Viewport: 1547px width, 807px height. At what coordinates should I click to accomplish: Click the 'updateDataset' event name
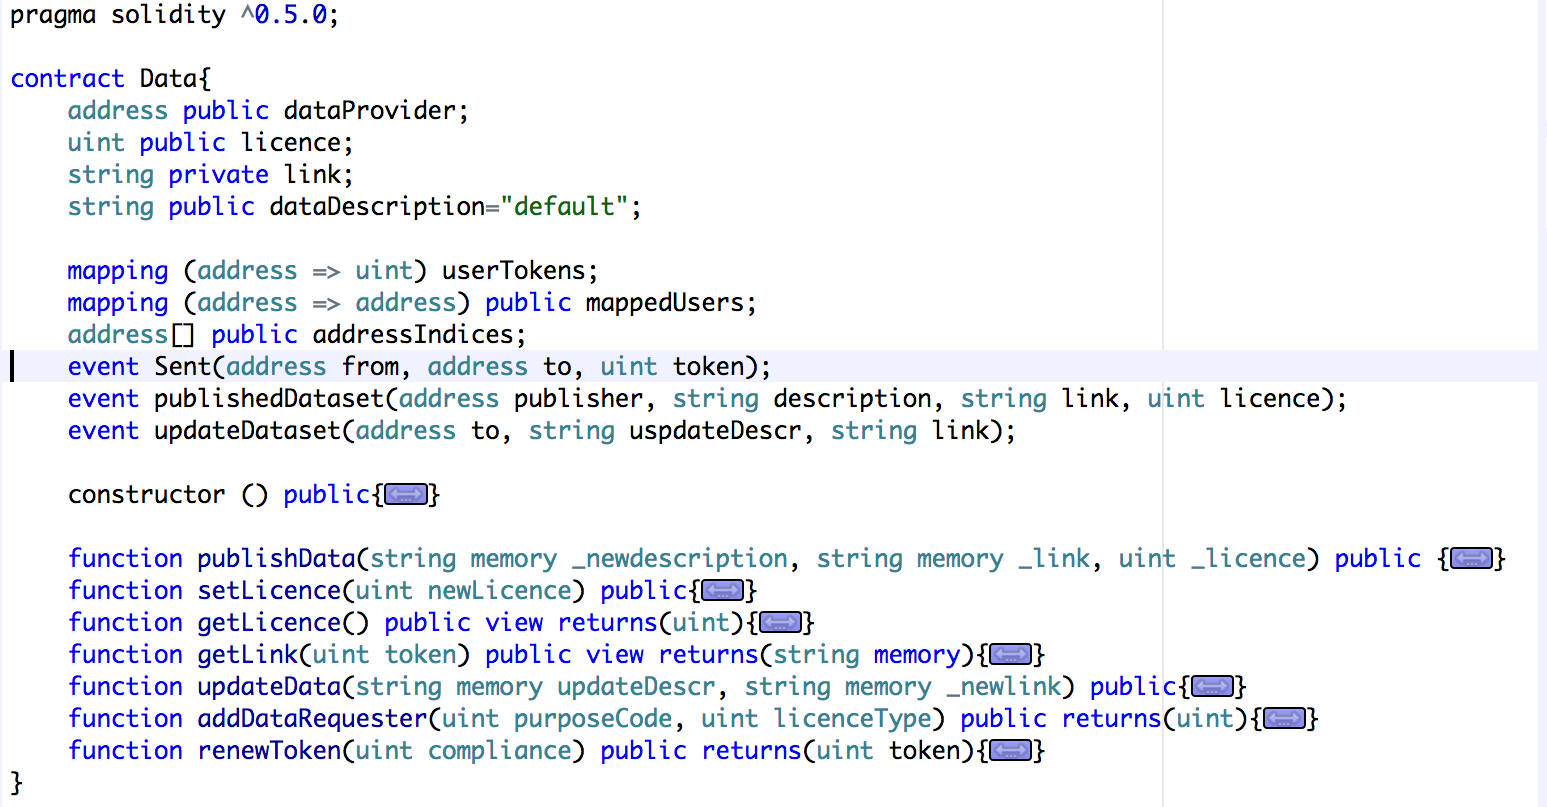click(248, 431)
